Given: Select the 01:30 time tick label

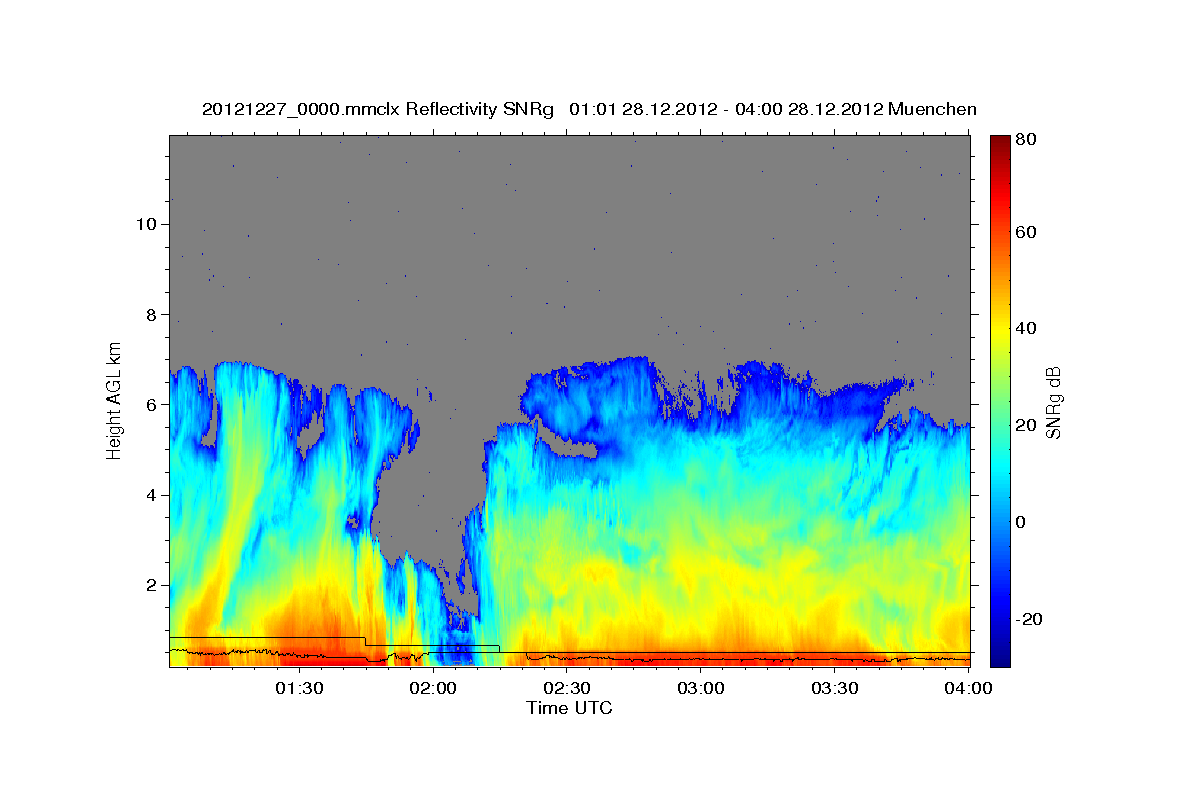Looking at the screenshot, I should pos(298,688).
